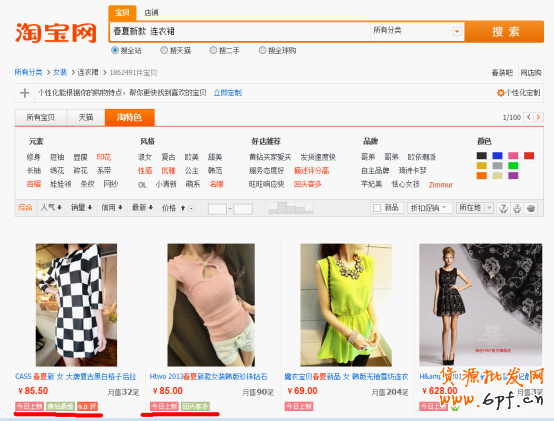Click the 7-day return filter icon

[503, 208]
